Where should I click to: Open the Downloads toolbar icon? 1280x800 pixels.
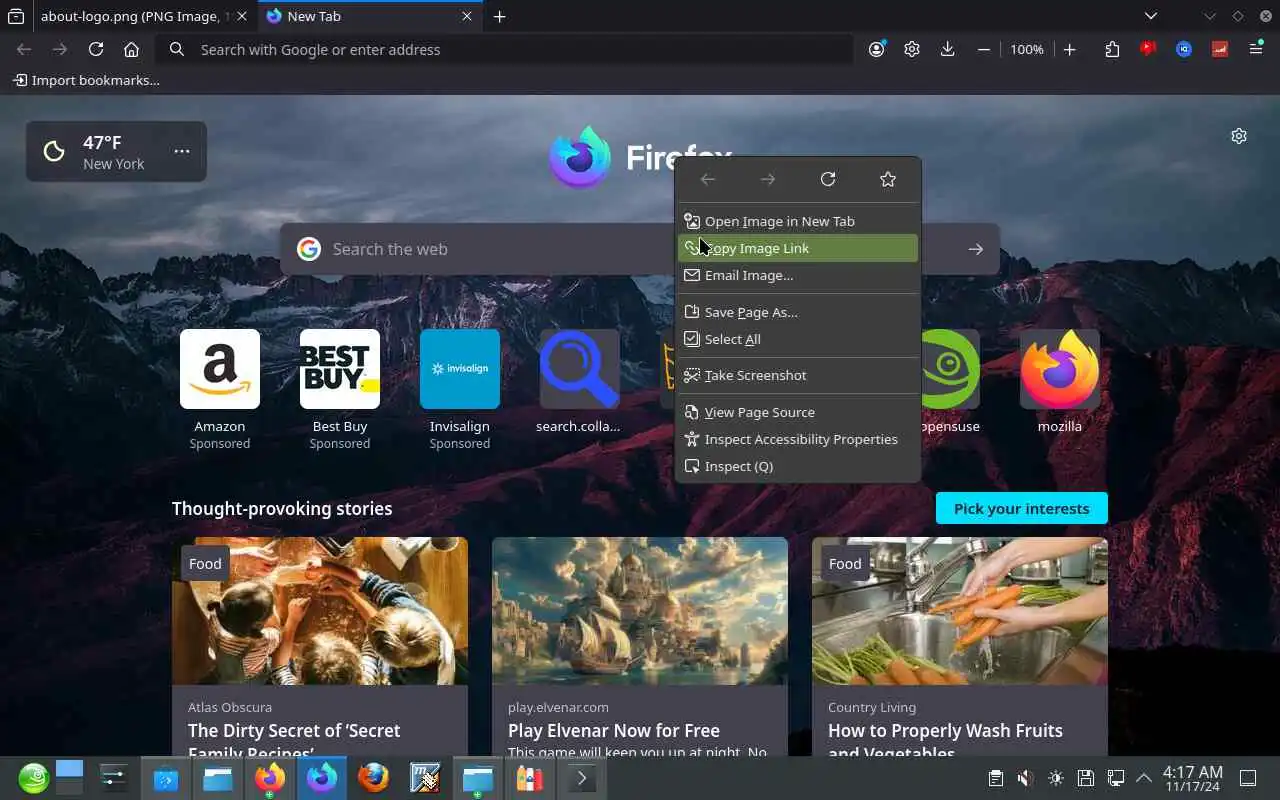coord(948,49)
